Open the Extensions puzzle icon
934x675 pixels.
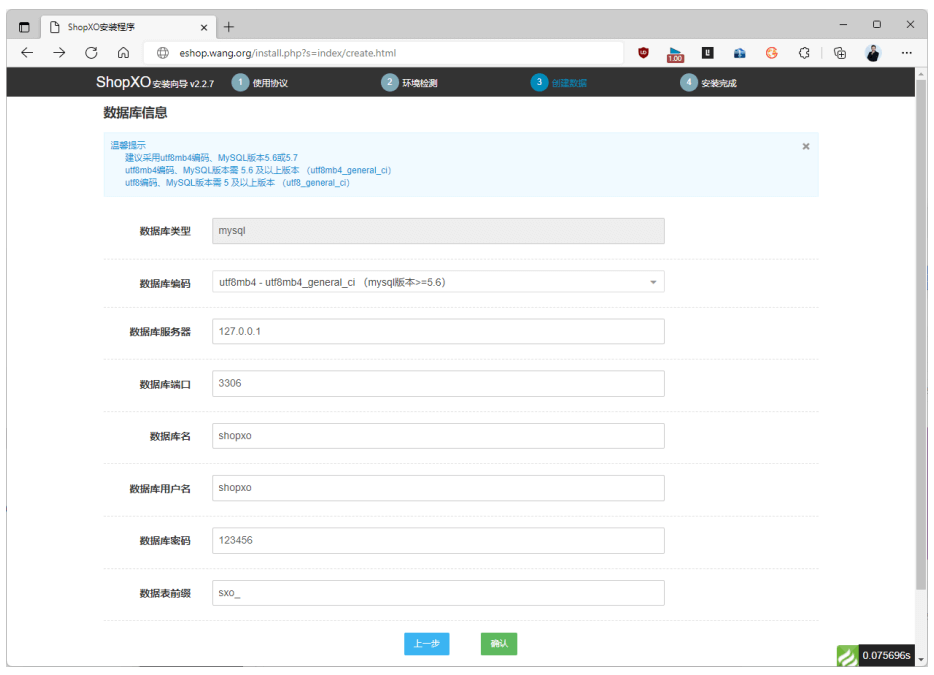tap(804, 53)
